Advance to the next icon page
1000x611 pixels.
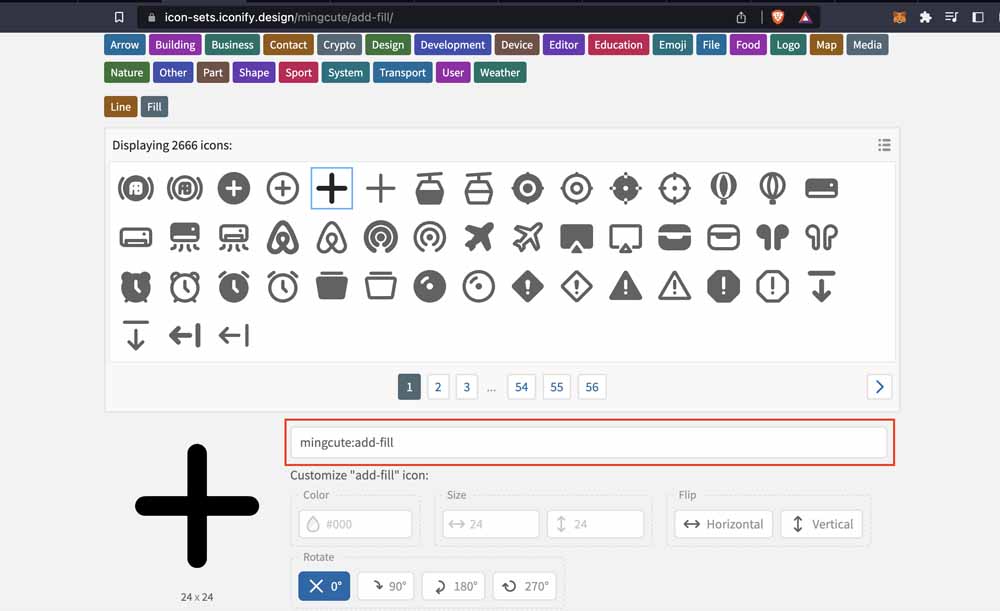[878, 386]
